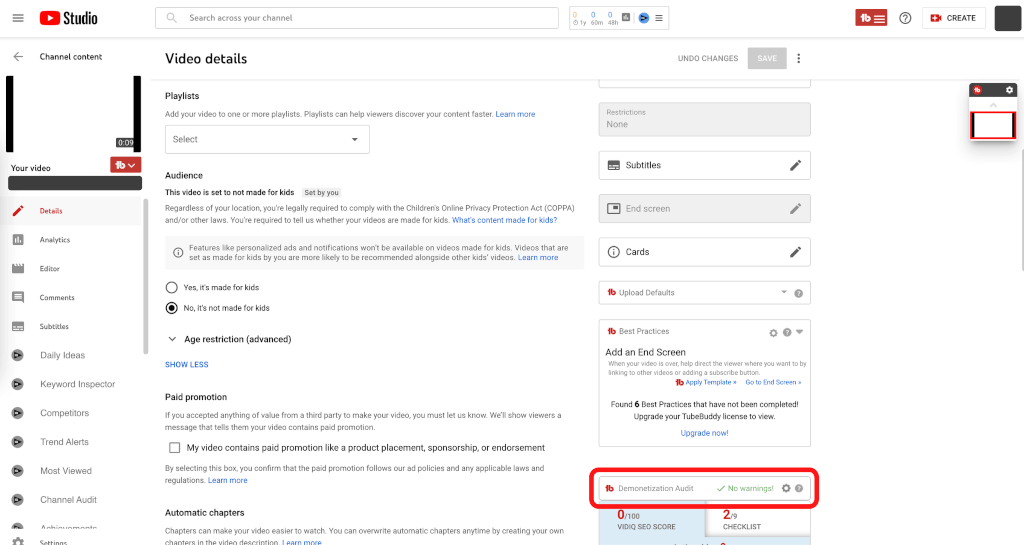Select 'Yes, it's made for kids' radio
The height and width of the screenshot is (545, 1024).
click(172, 287)
